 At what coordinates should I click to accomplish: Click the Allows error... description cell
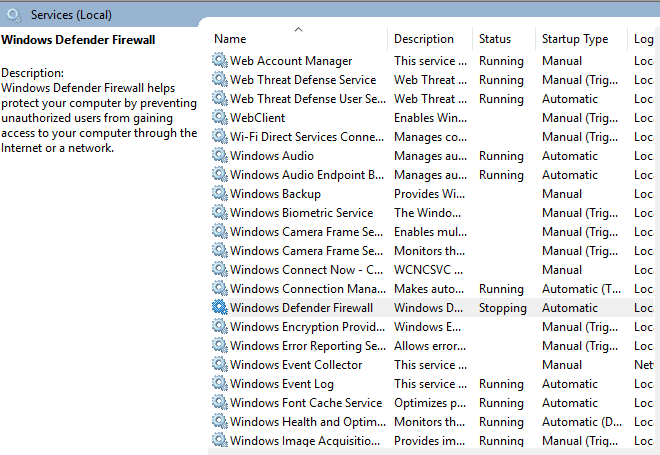tap(430, 346)
